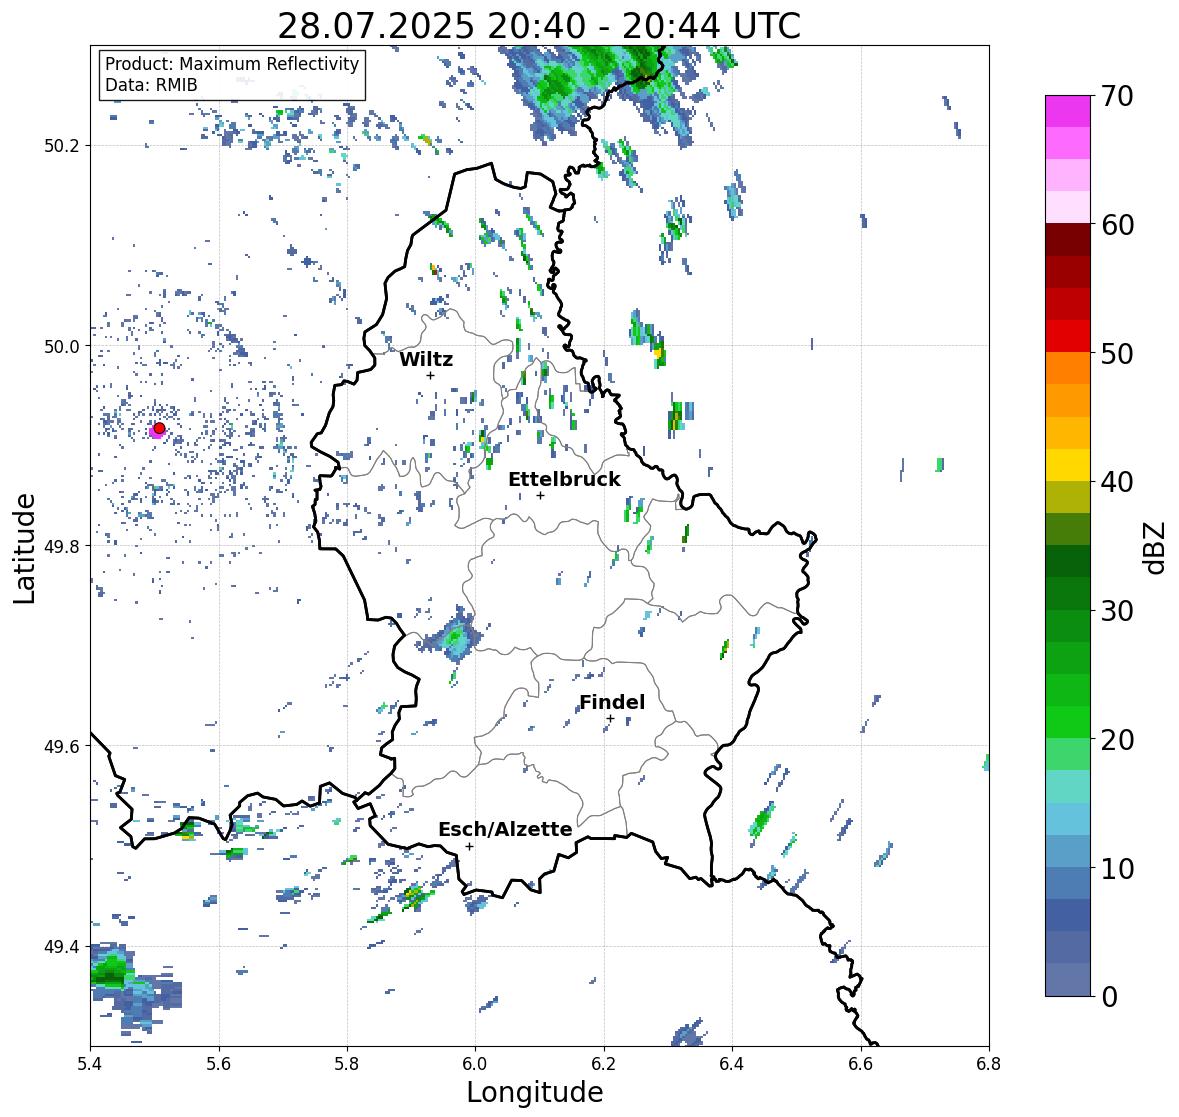Click the latitude tick label 49.6

tap(63, 746)
